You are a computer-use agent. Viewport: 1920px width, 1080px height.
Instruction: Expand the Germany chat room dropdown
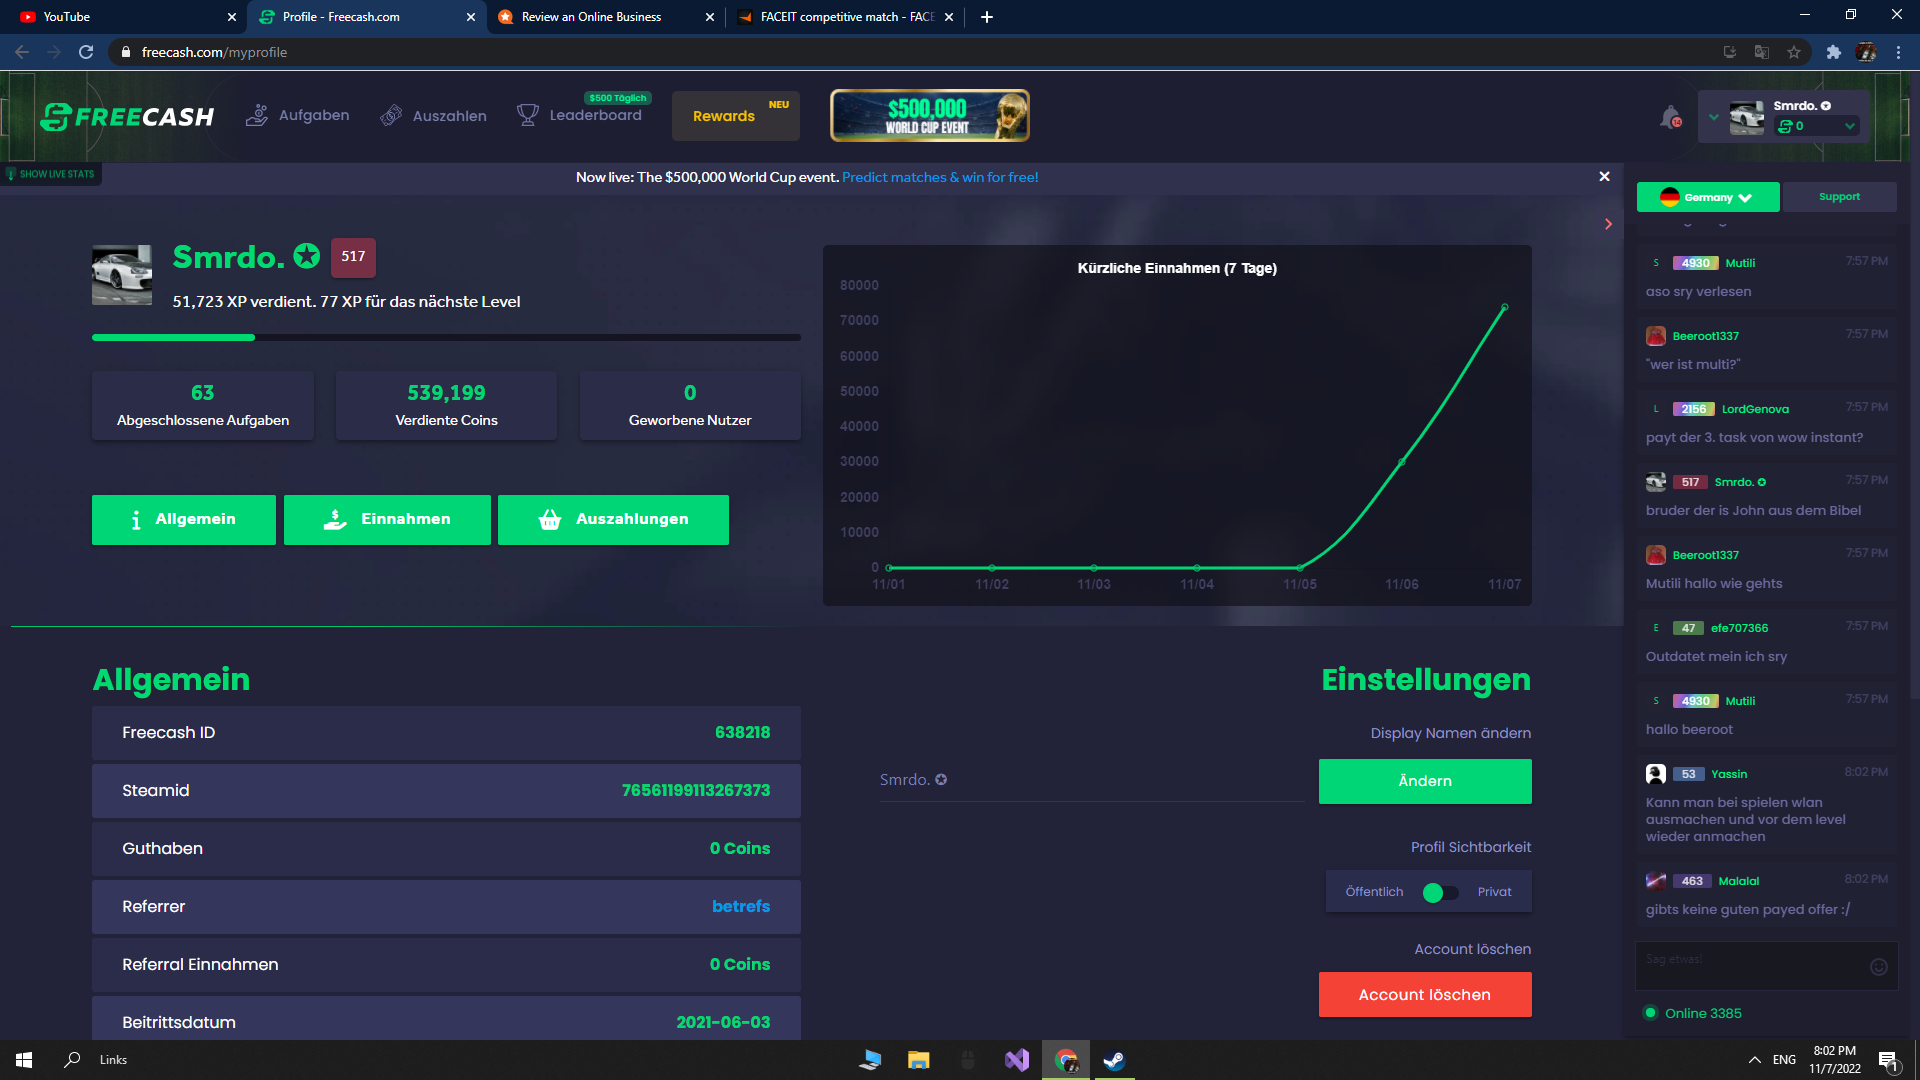coord(1707,197)
